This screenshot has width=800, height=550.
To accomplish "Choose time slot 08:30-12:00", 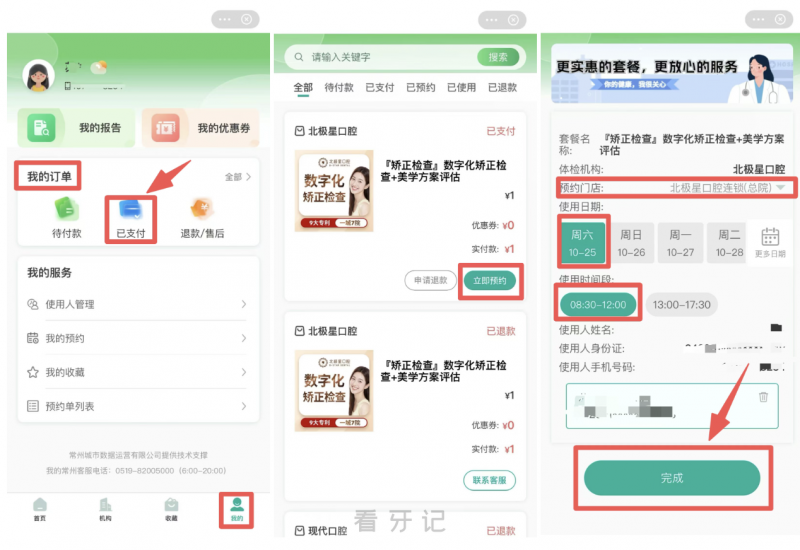I will click(x=598, y=305).
